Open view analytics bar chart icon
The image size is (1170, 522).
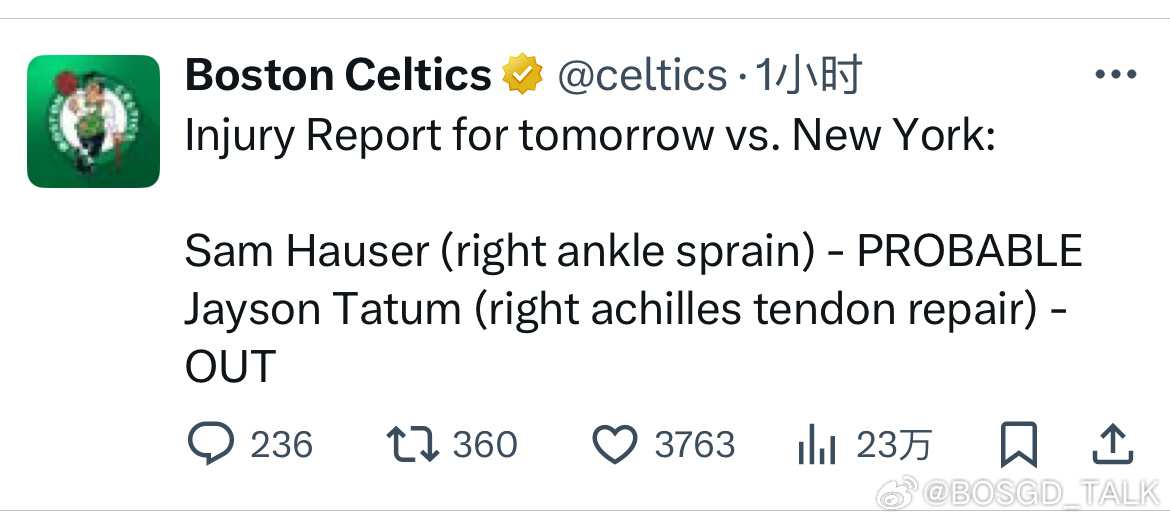click(817, 444)
